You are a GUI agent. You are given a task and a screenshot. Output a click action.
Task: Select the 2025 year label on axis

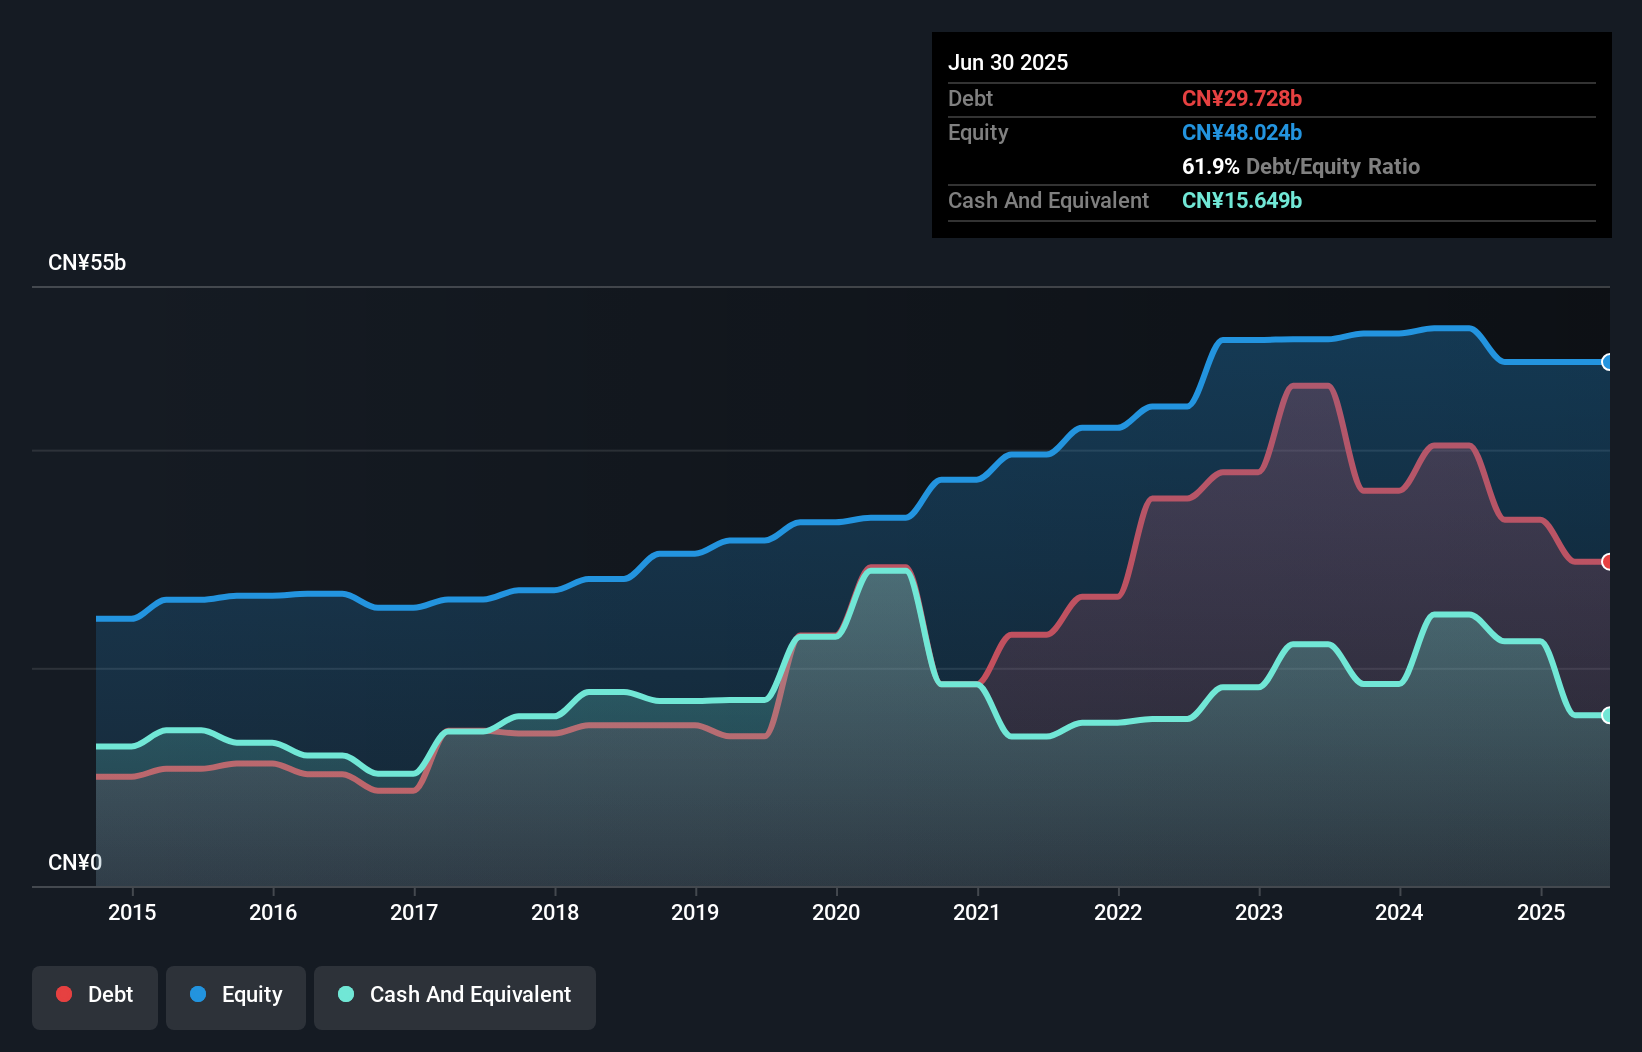tap(1541, 912)
